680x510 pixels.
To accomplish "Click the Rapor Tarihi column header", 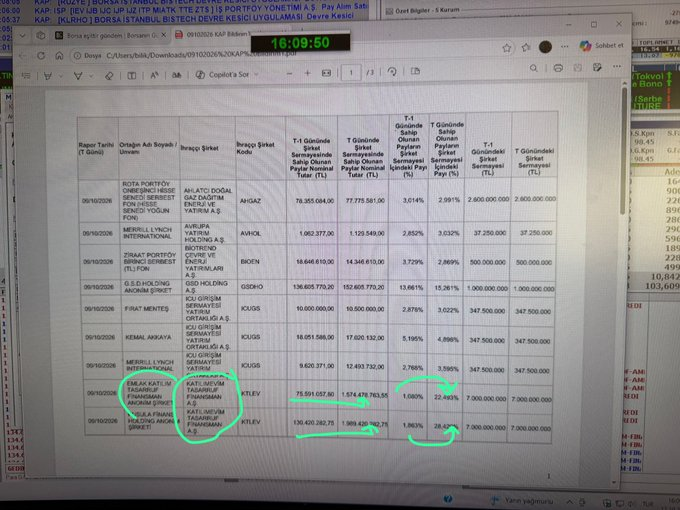I will 96,148.
